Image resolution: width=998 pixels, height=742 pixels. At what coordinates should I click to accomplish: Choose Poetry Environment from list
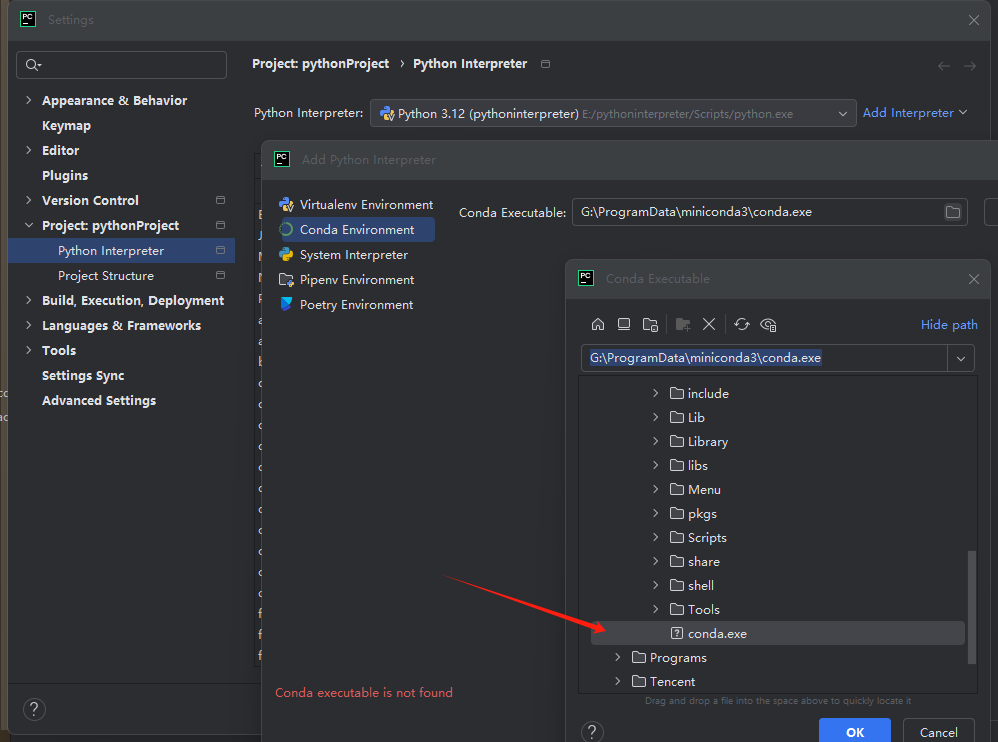356,305
